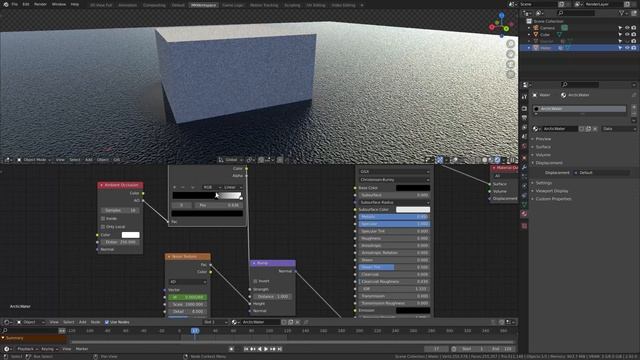Switch perspective/orthographic gizmo in viewport
Viewport: 640px width, 360px height.
(x=511, y=75)
